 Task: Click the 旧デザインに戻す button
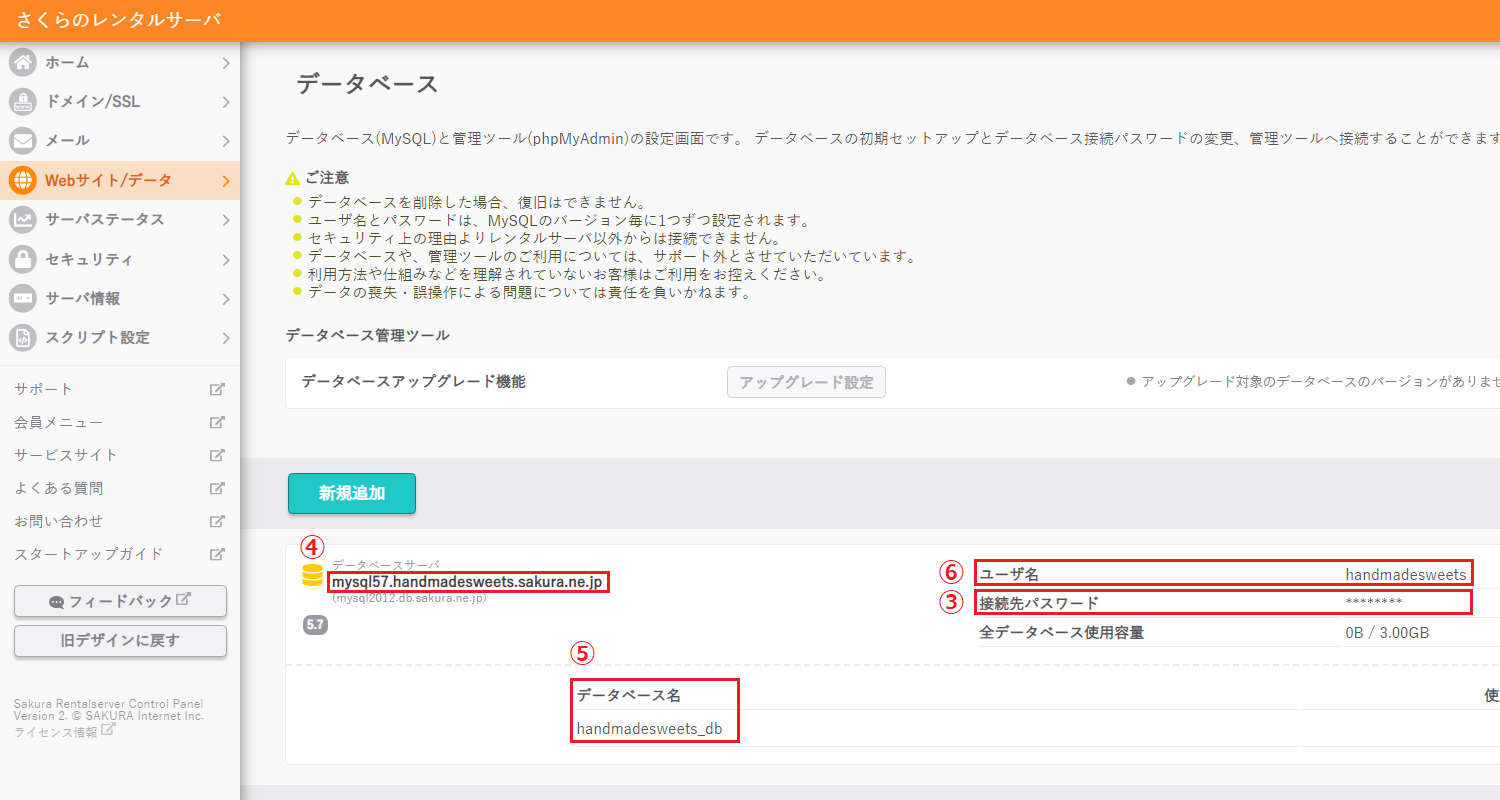tap(120, 641)
